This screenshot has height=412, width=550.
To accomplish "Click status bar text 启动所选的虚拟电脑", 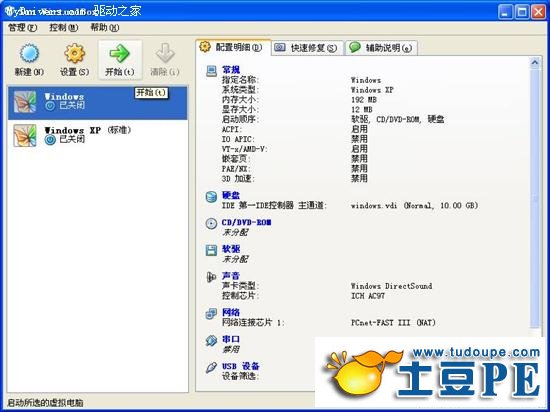I will tap(45, 403).
